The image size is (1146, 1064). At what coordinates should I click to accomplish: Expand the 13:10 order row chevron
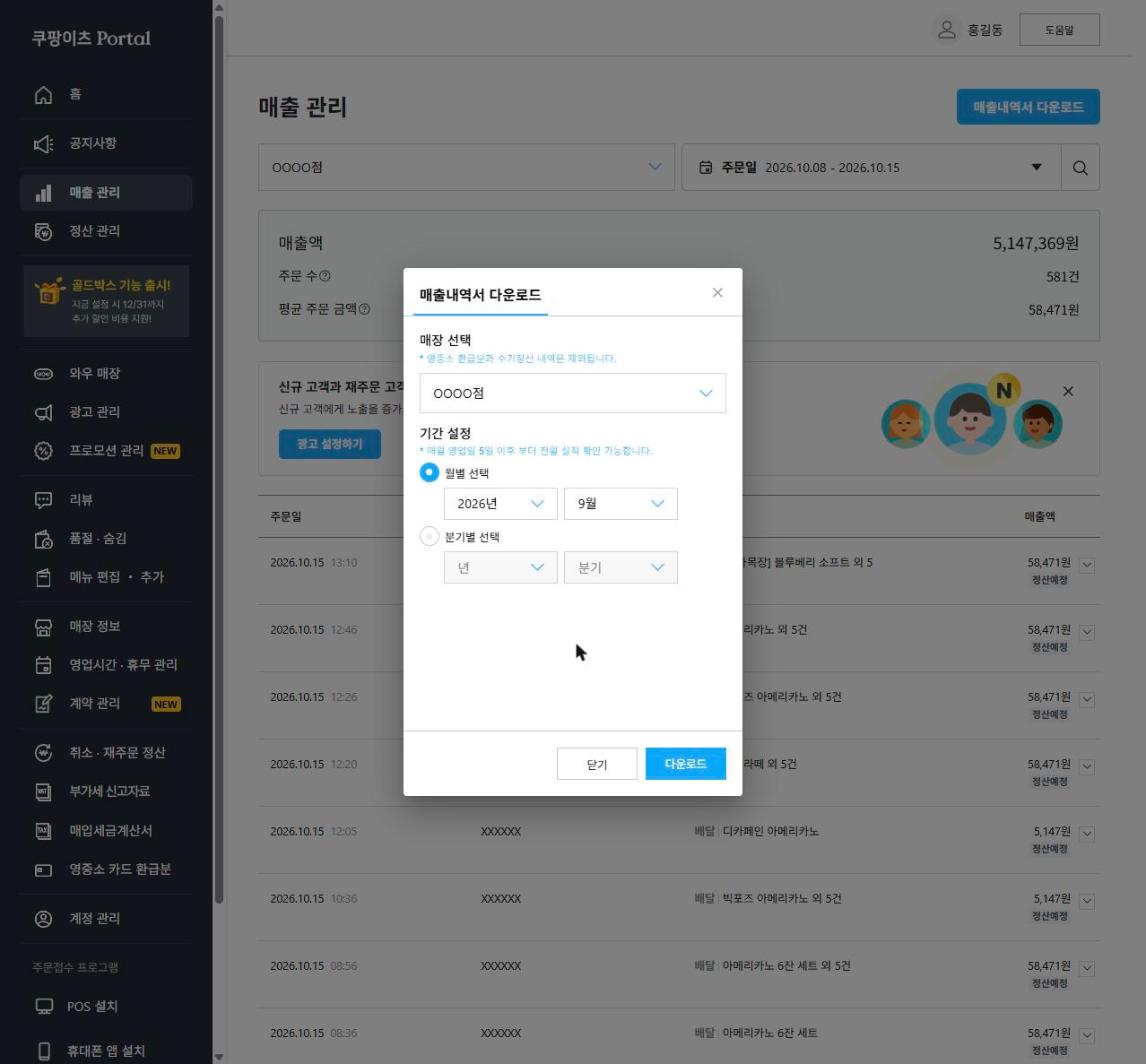pos(1087,565)
